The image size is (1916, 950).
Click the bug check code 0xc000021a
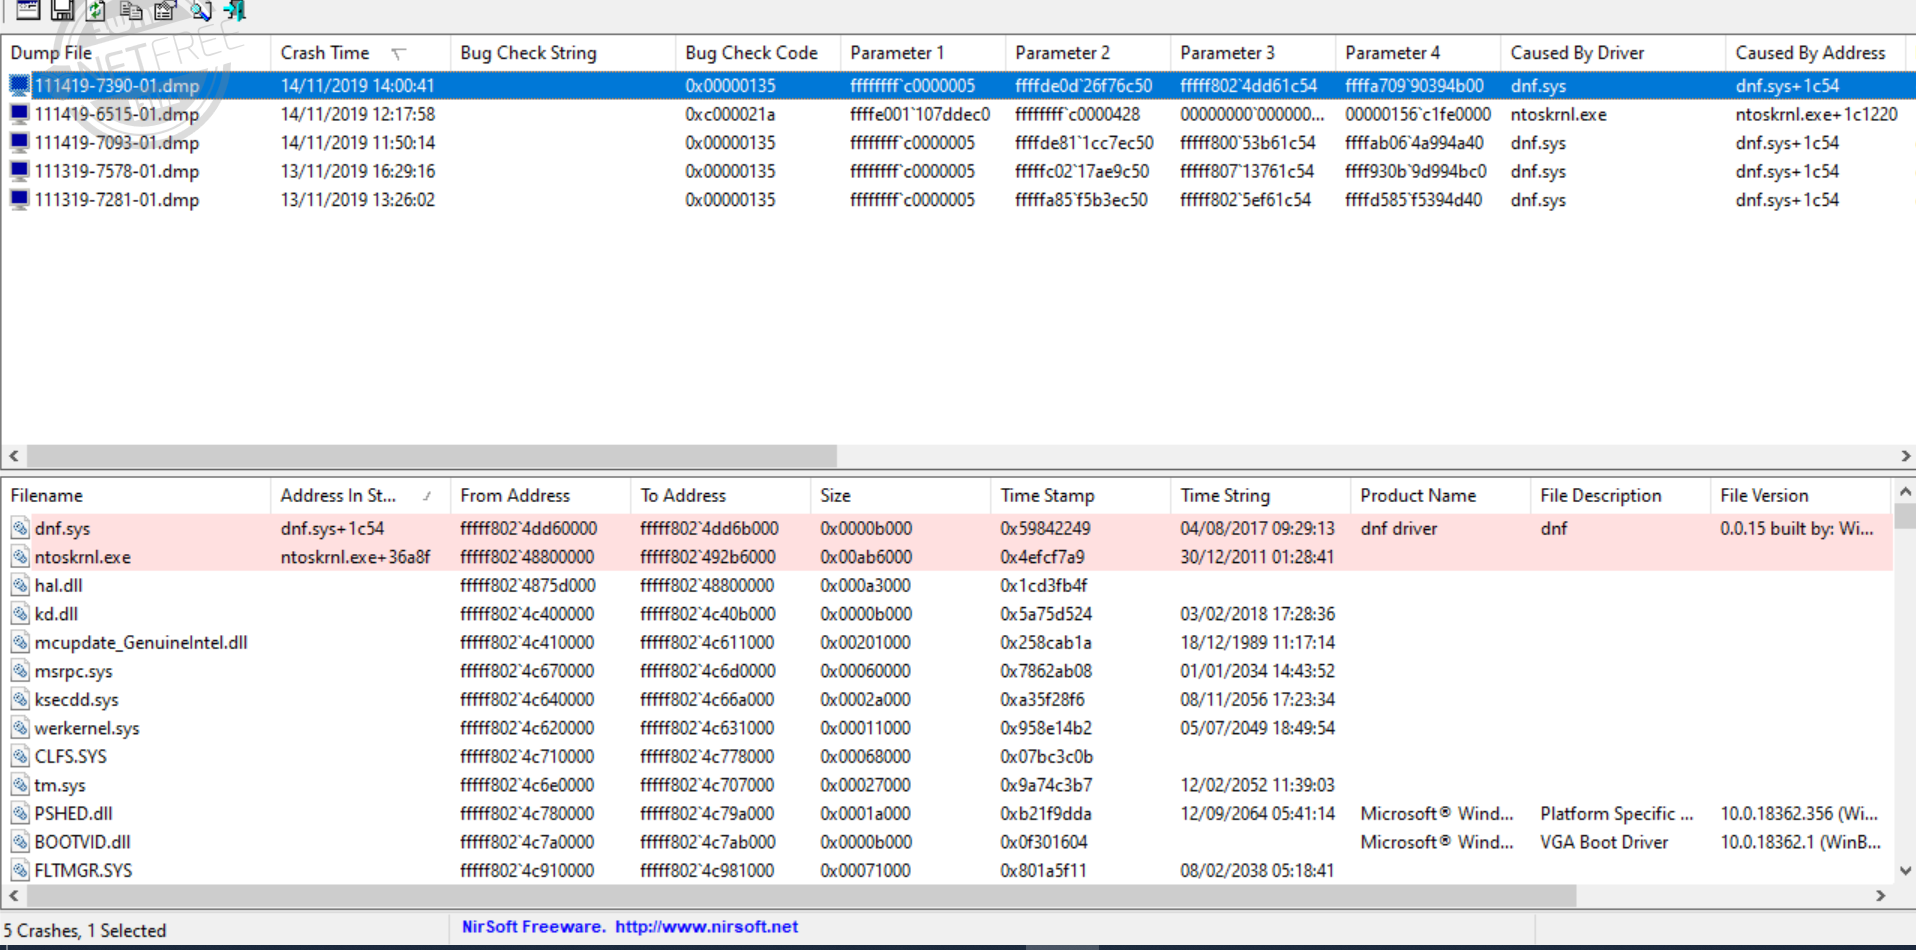730,114
